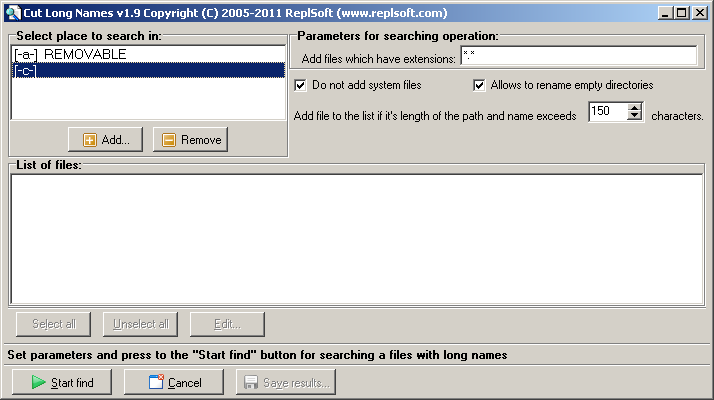Close the Cut Long Names window
This screenshot has width=714, height=400.
(700, 12)
